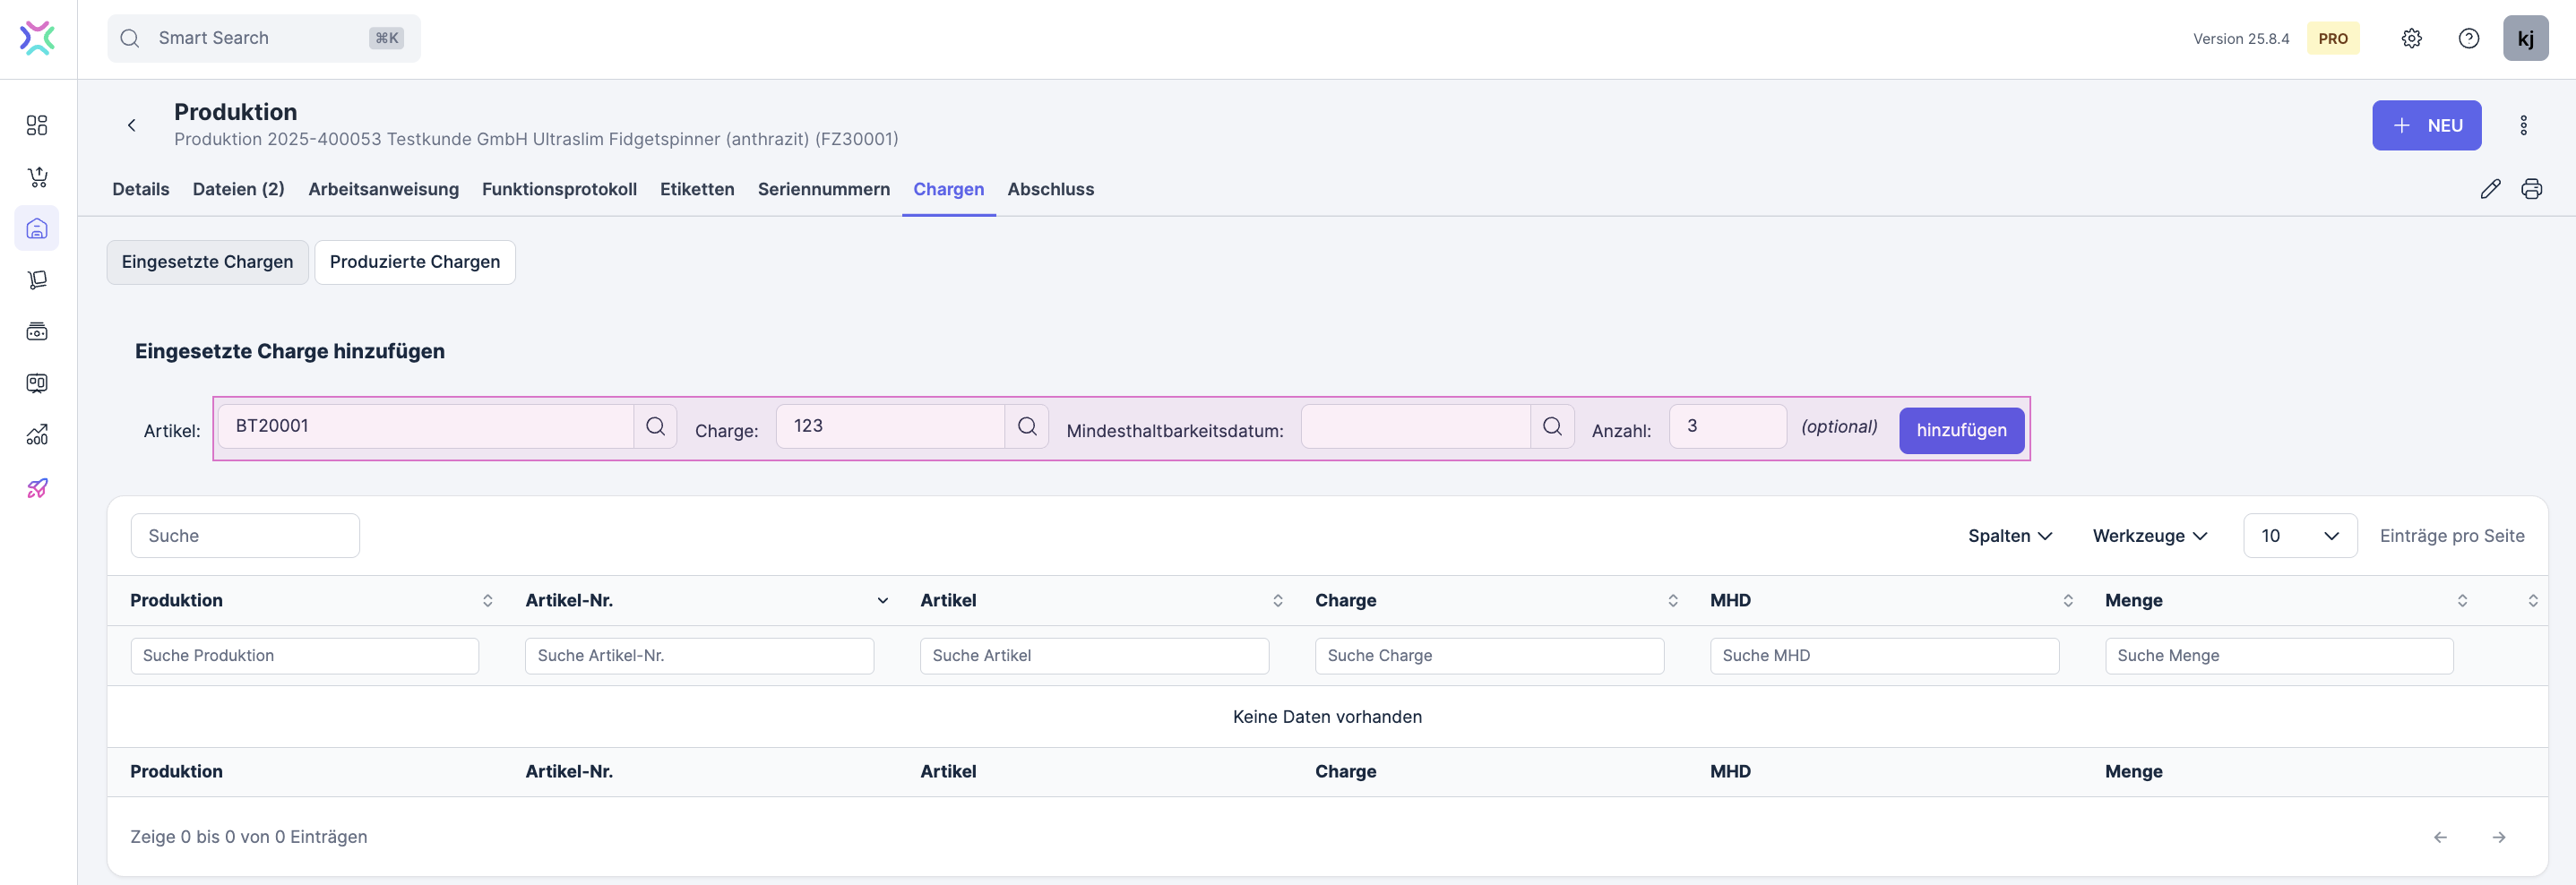2576x885 pixels.
Task: Toggle to Produzierte Chargen view
Action: 414,262
